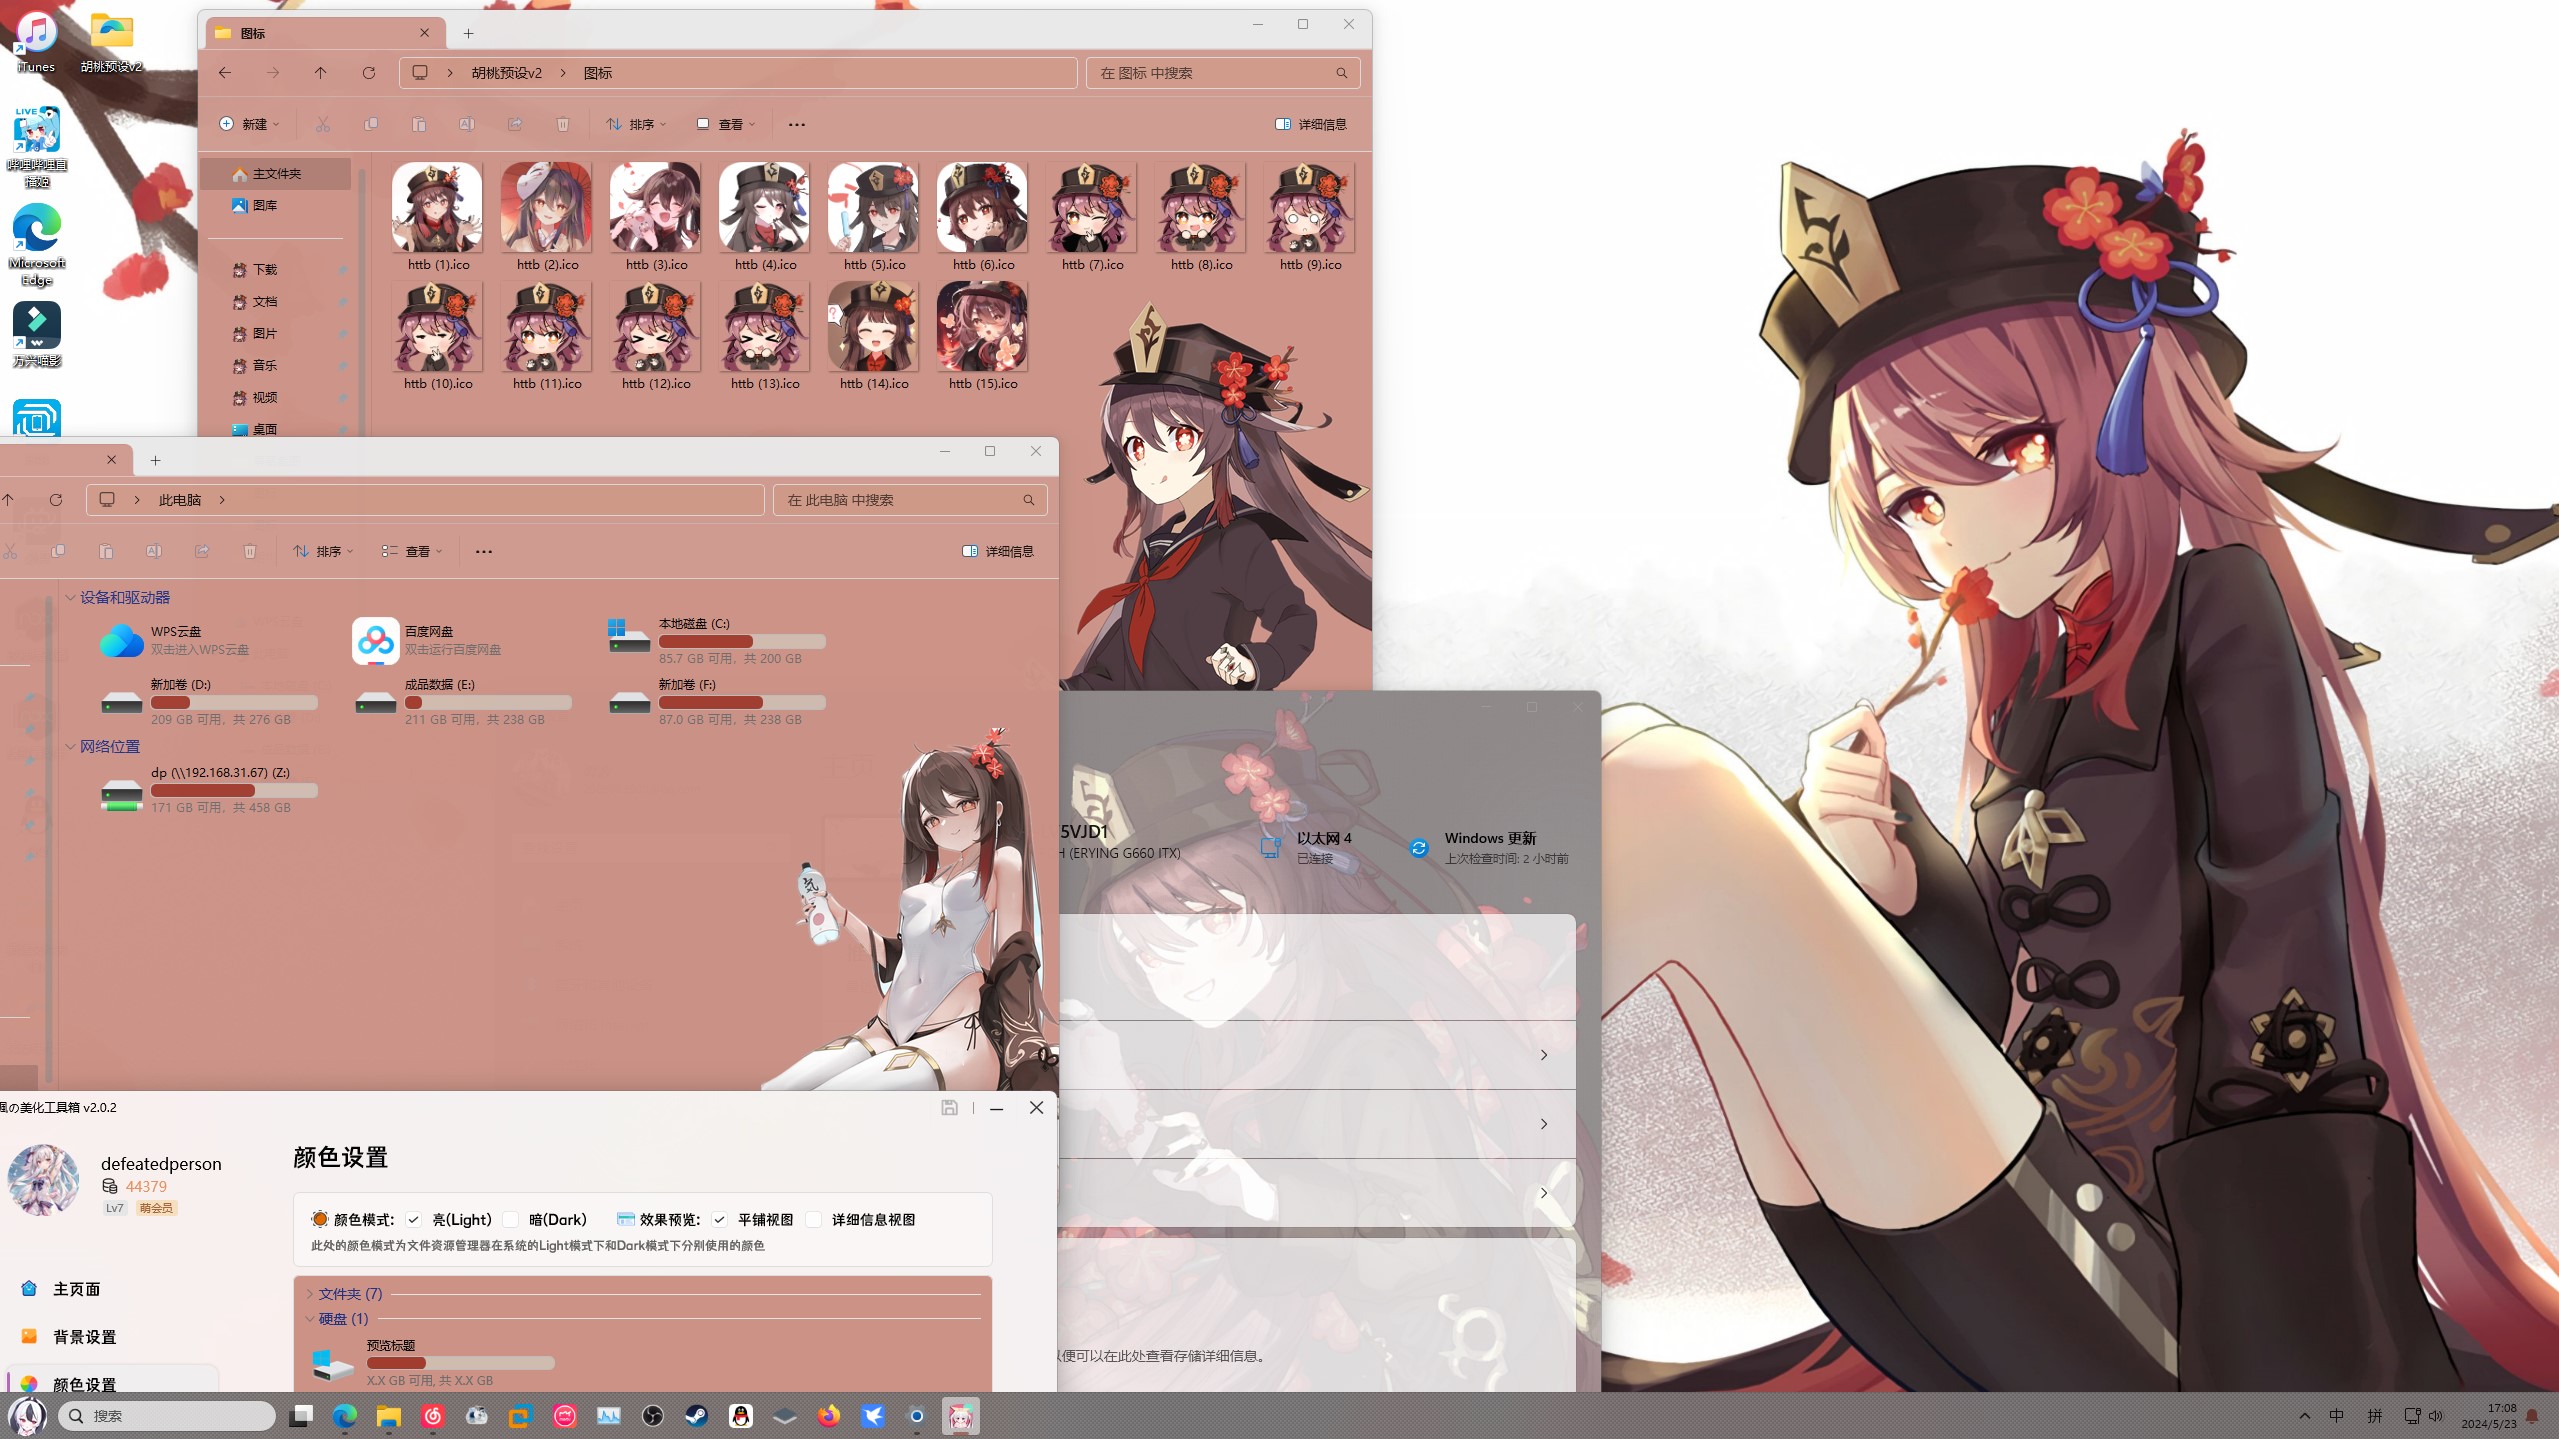This screenshot has width=2559, height=1439.
Task: Enable the 暗(Dark) color mode checkbox
Action: 511,1219
